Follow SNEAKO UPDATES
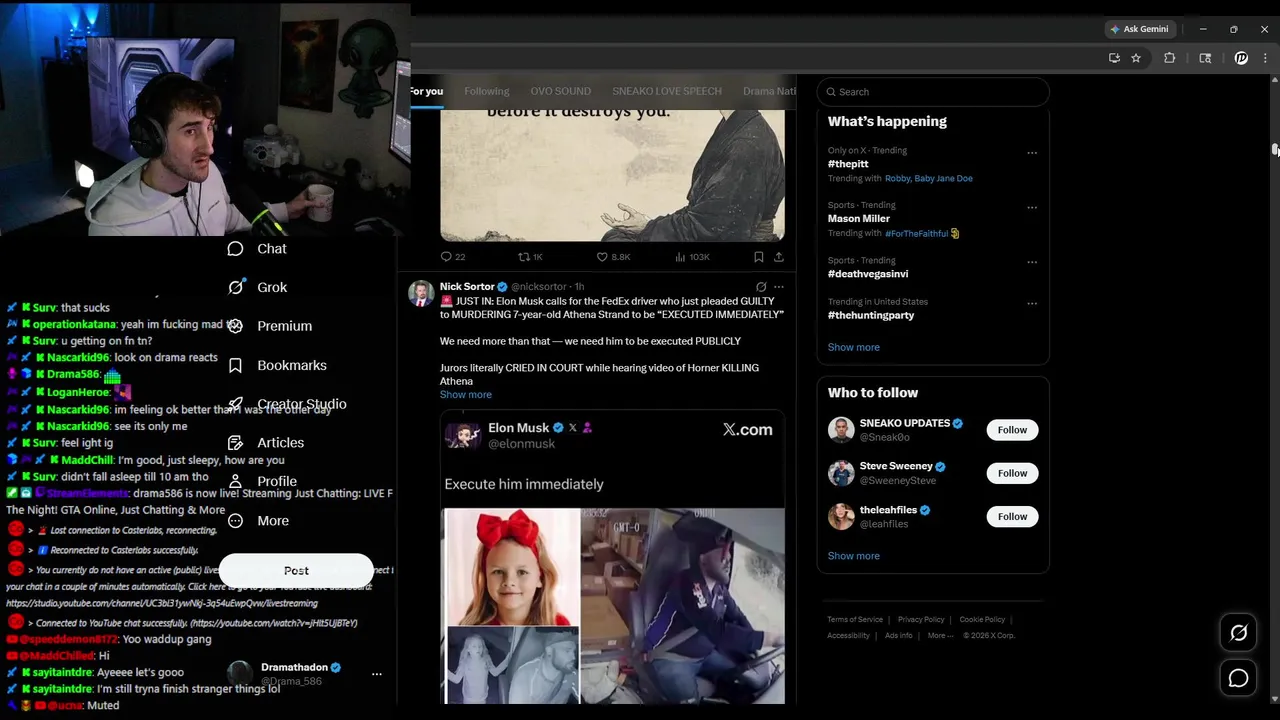Image resolution: width=1280 pixels, height=720 pixels. (x=1012, y=430)
